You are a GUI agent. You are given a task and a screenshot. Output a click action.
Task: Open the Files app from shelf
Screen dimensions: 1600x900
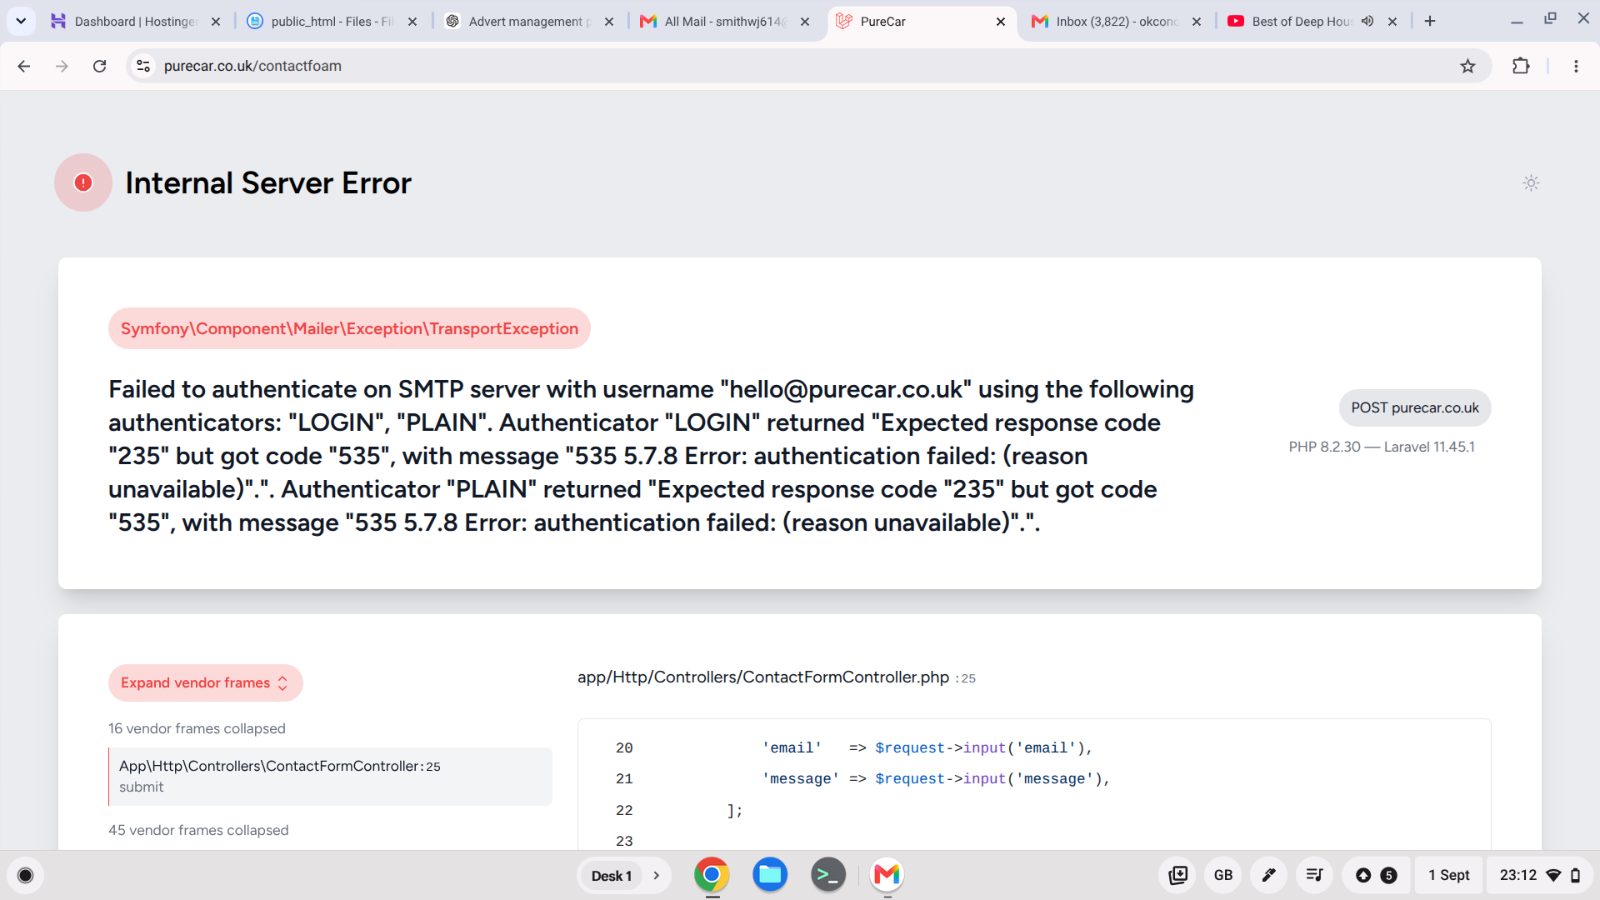point(770,875)
